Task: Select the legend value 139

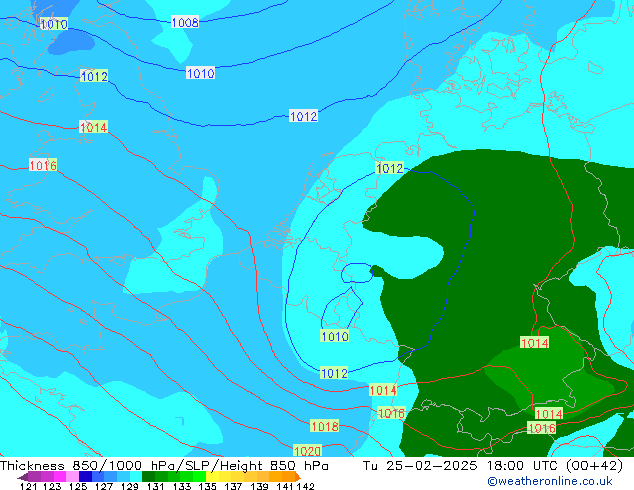Action: pyautogui.click(x=259, y=486)
